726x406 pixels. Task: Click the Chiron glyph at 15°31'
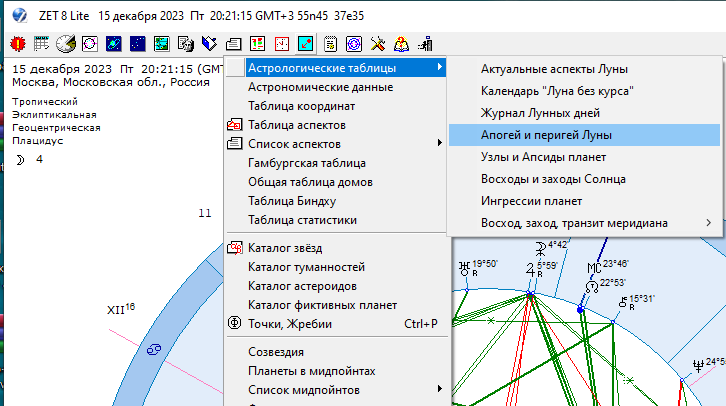point(623,303)
